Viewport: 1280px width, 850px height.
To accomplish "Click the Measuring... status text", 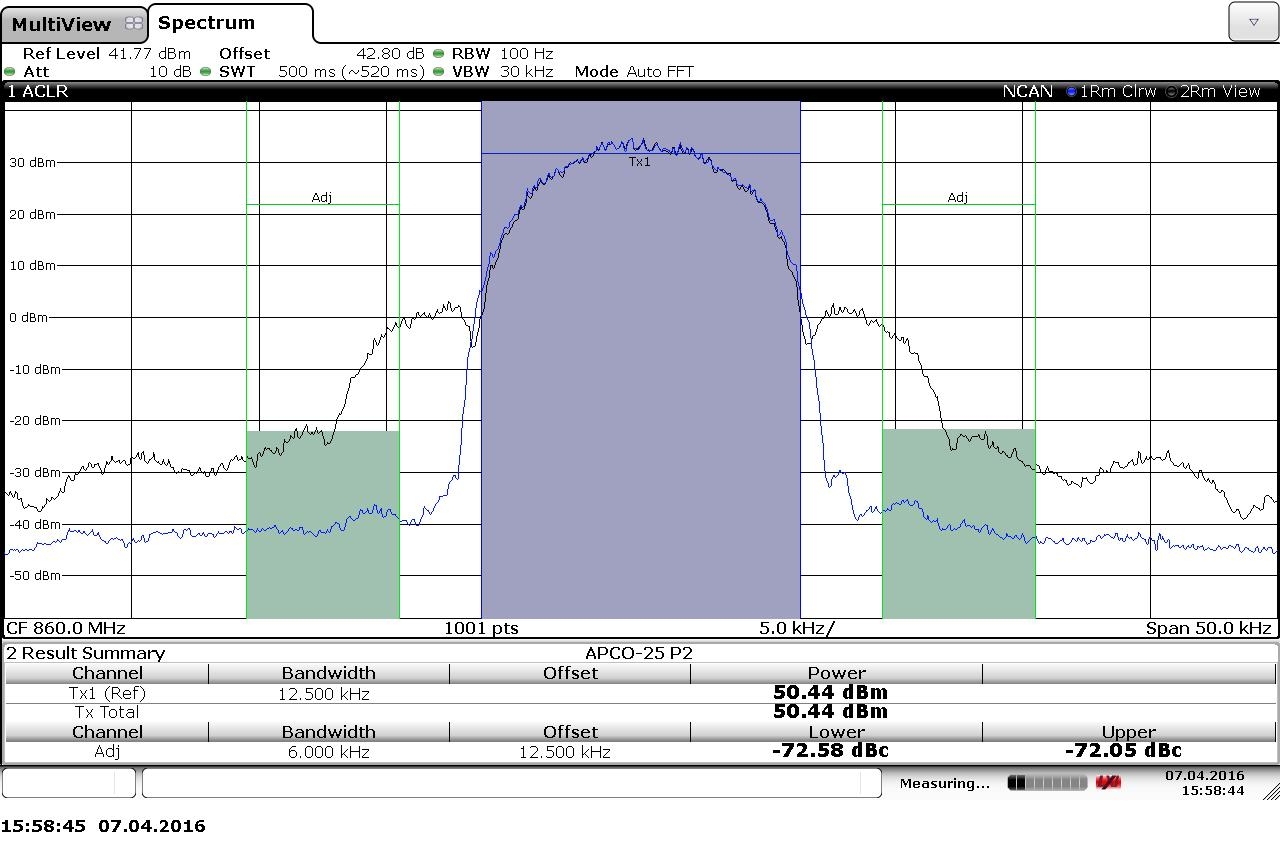I will point(944,783).
